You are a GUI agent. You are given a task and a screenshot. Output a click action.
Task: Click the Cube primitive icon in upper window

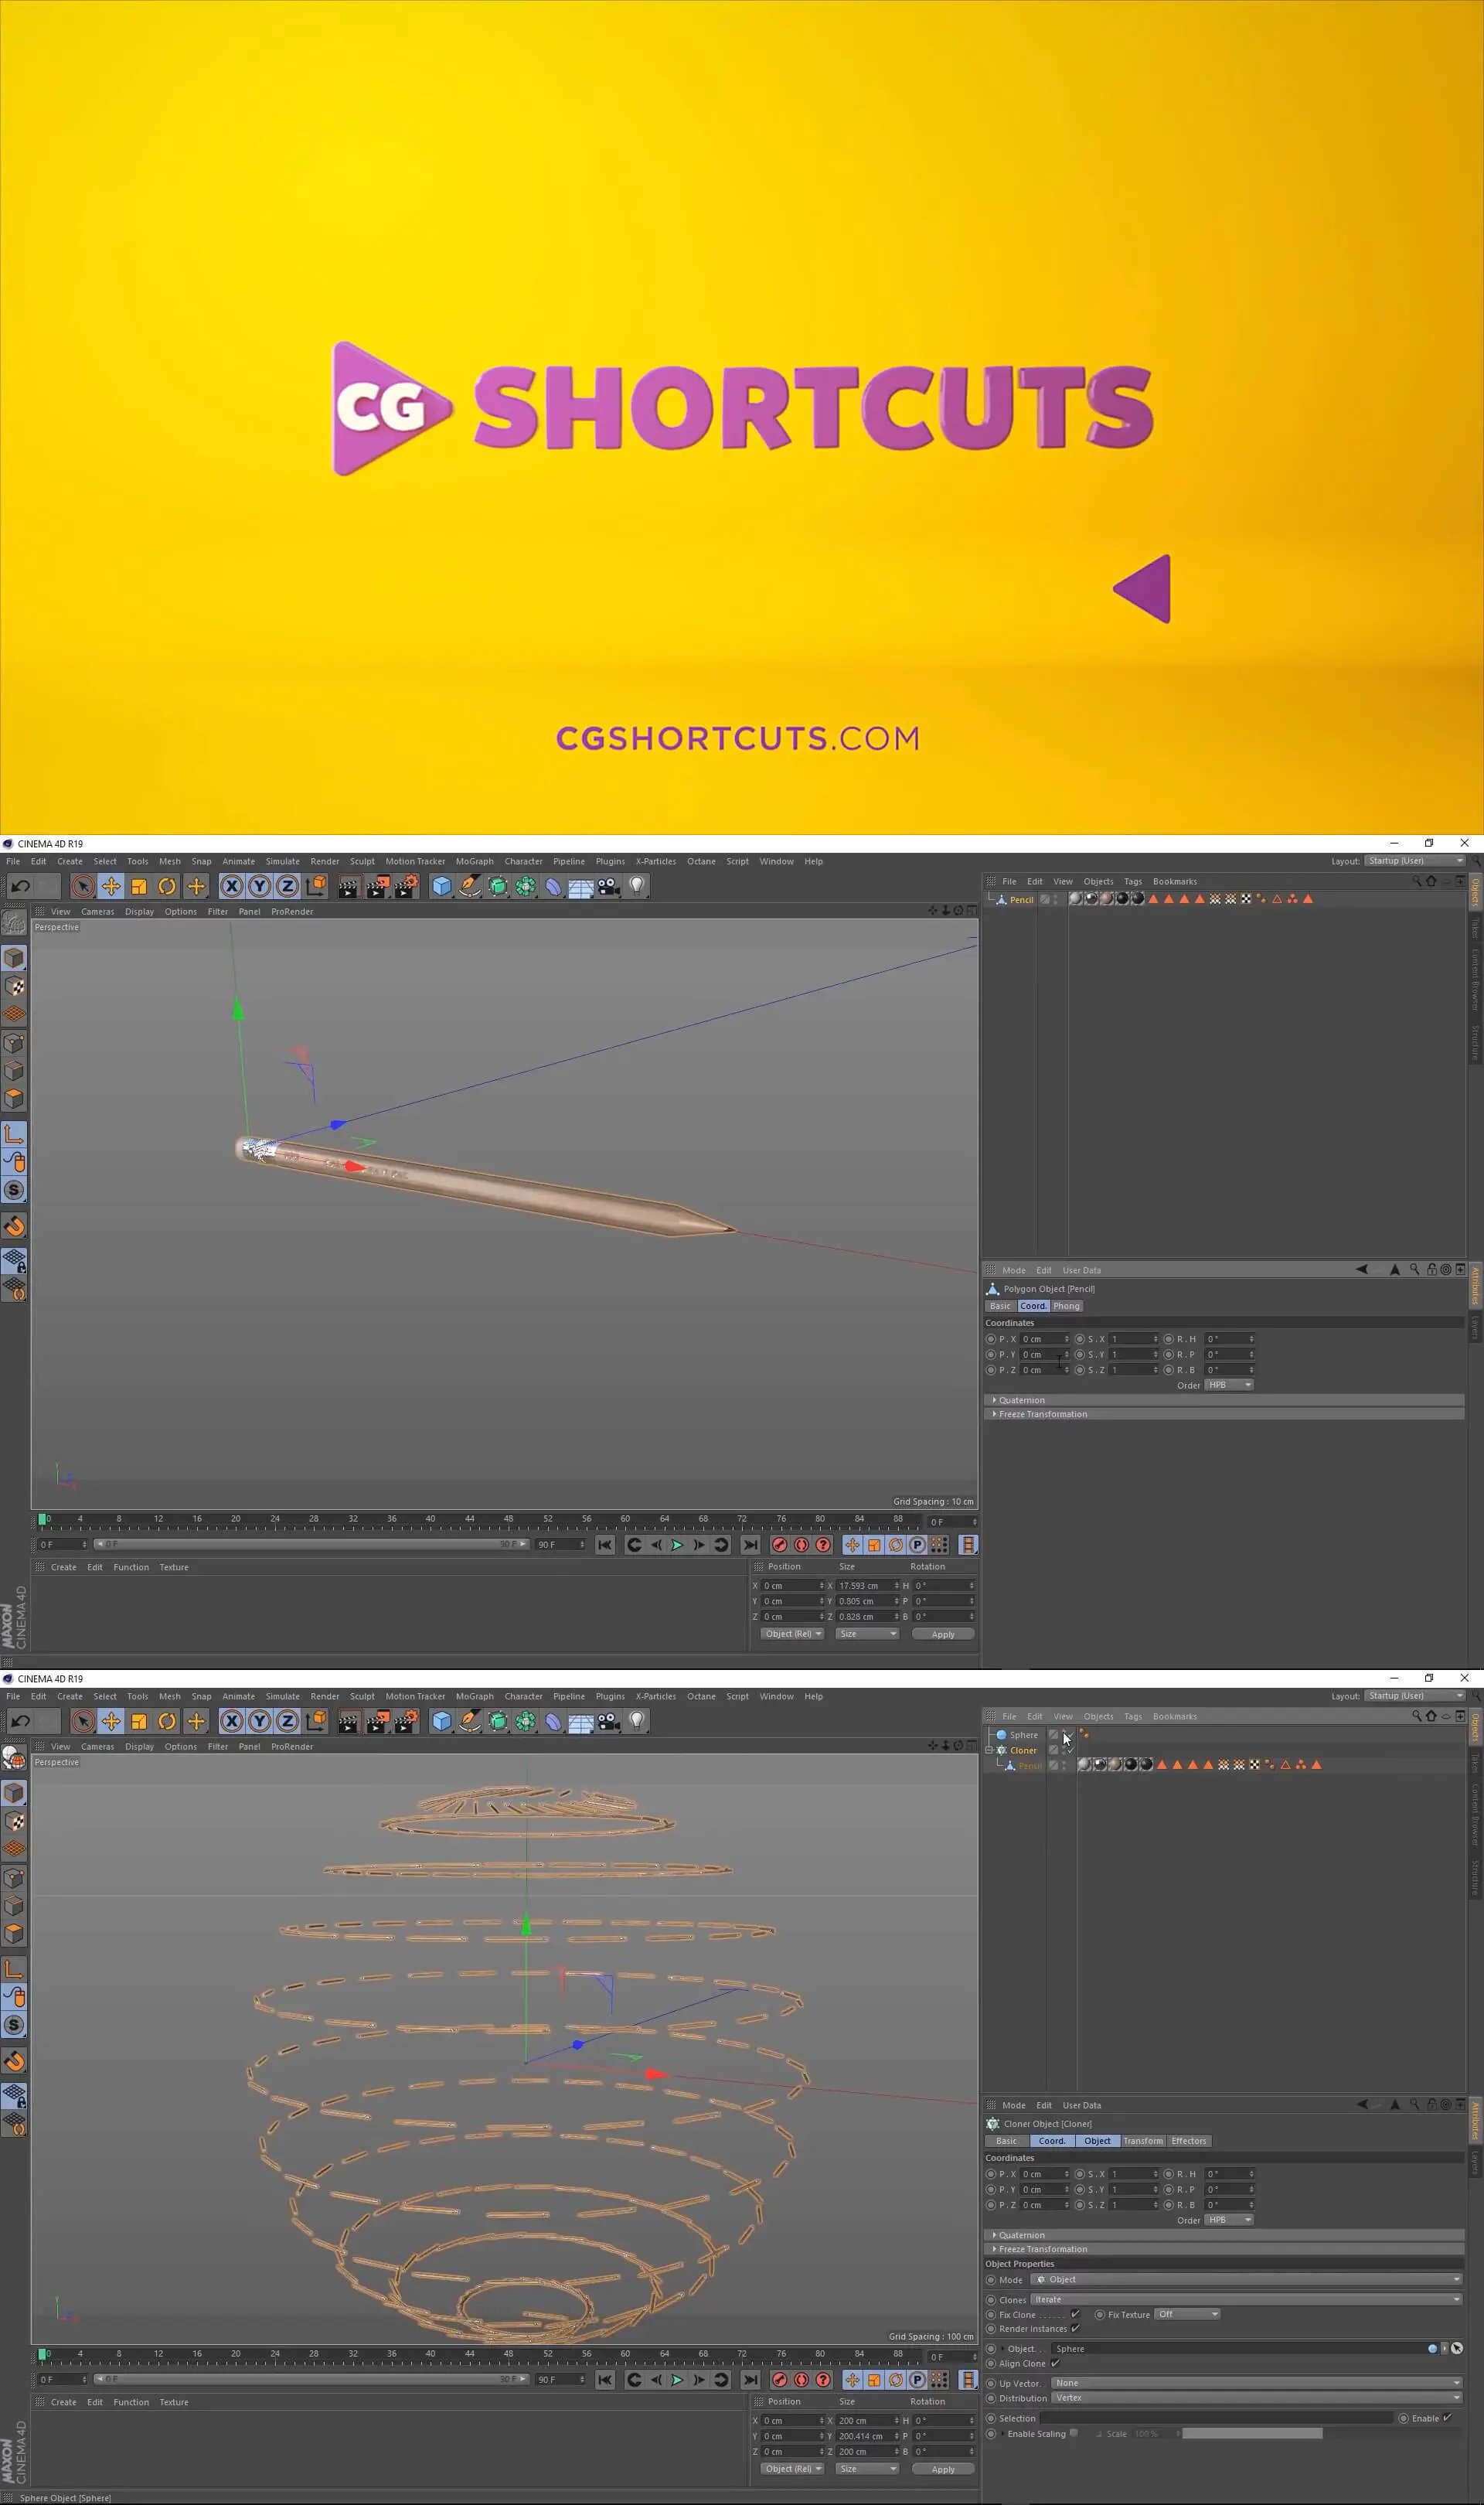click(441, 886)
